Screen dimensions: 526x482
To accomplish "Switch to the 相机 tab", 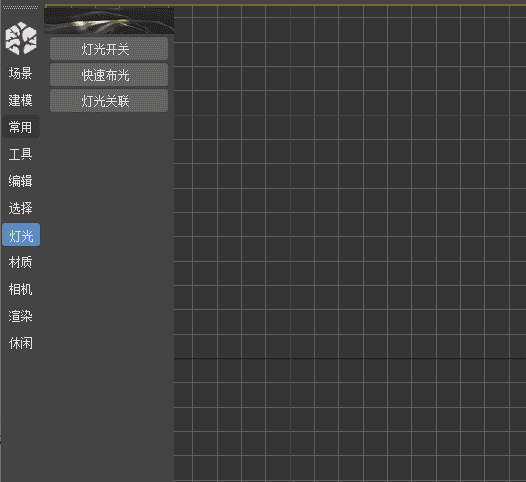I will tap(20, 289).
